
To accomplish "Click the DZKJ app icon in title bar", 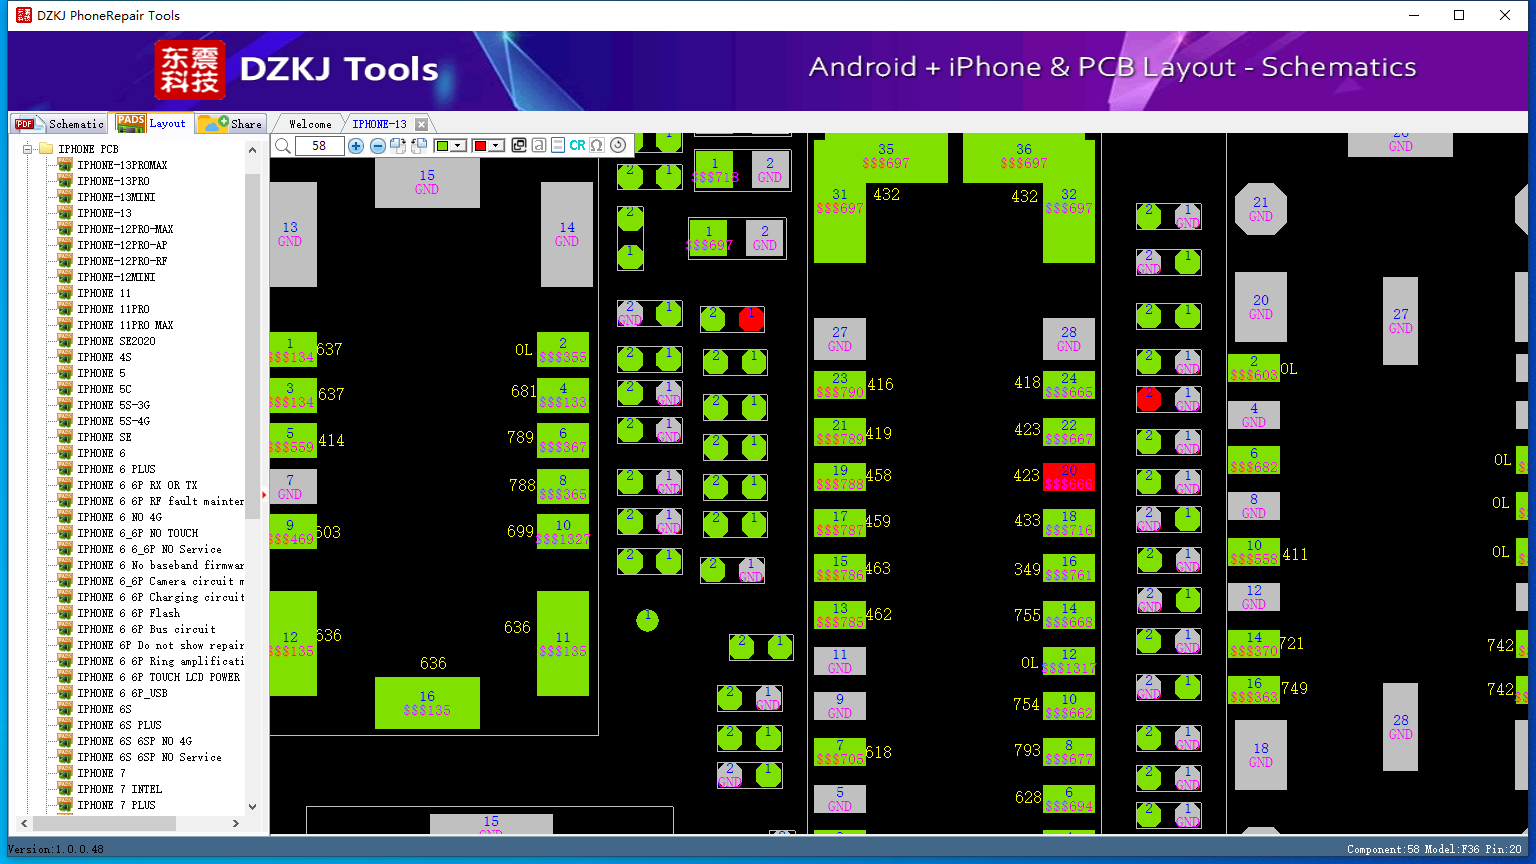I will (24, 15).
